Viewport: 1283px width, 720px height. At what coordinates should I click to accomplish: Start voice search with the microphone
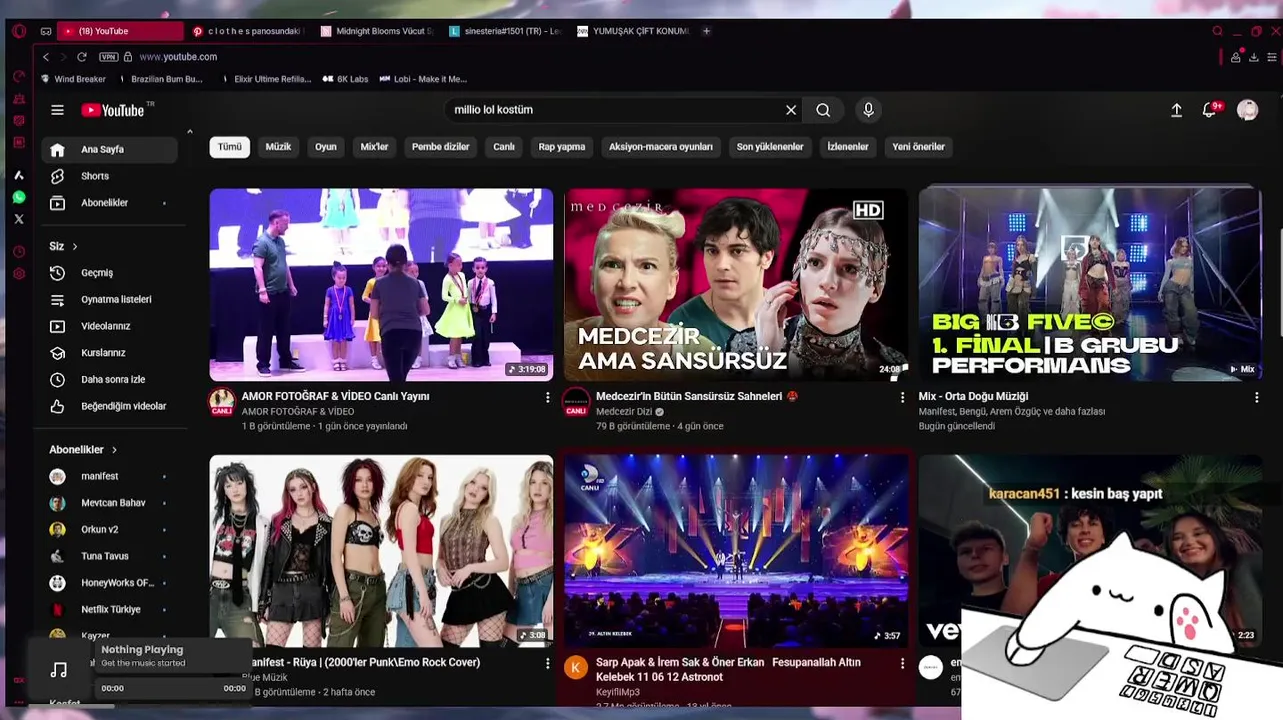coord(868,110)
